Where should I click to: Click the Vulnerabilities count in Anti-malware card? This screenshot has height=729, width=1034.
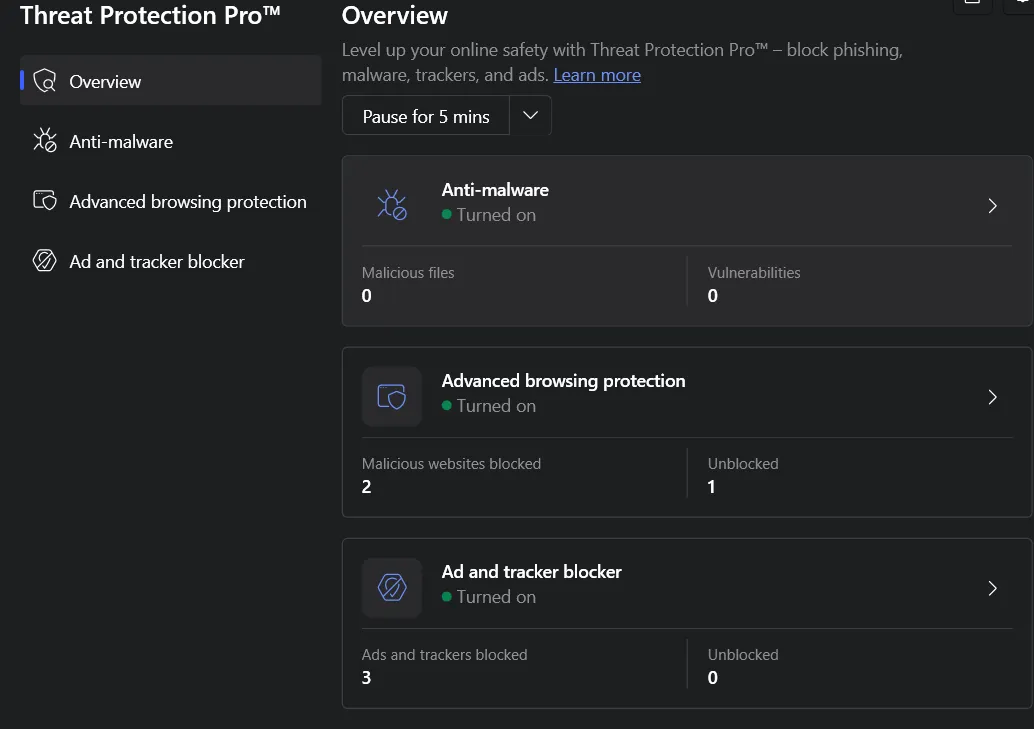click(x=713, y=296)
